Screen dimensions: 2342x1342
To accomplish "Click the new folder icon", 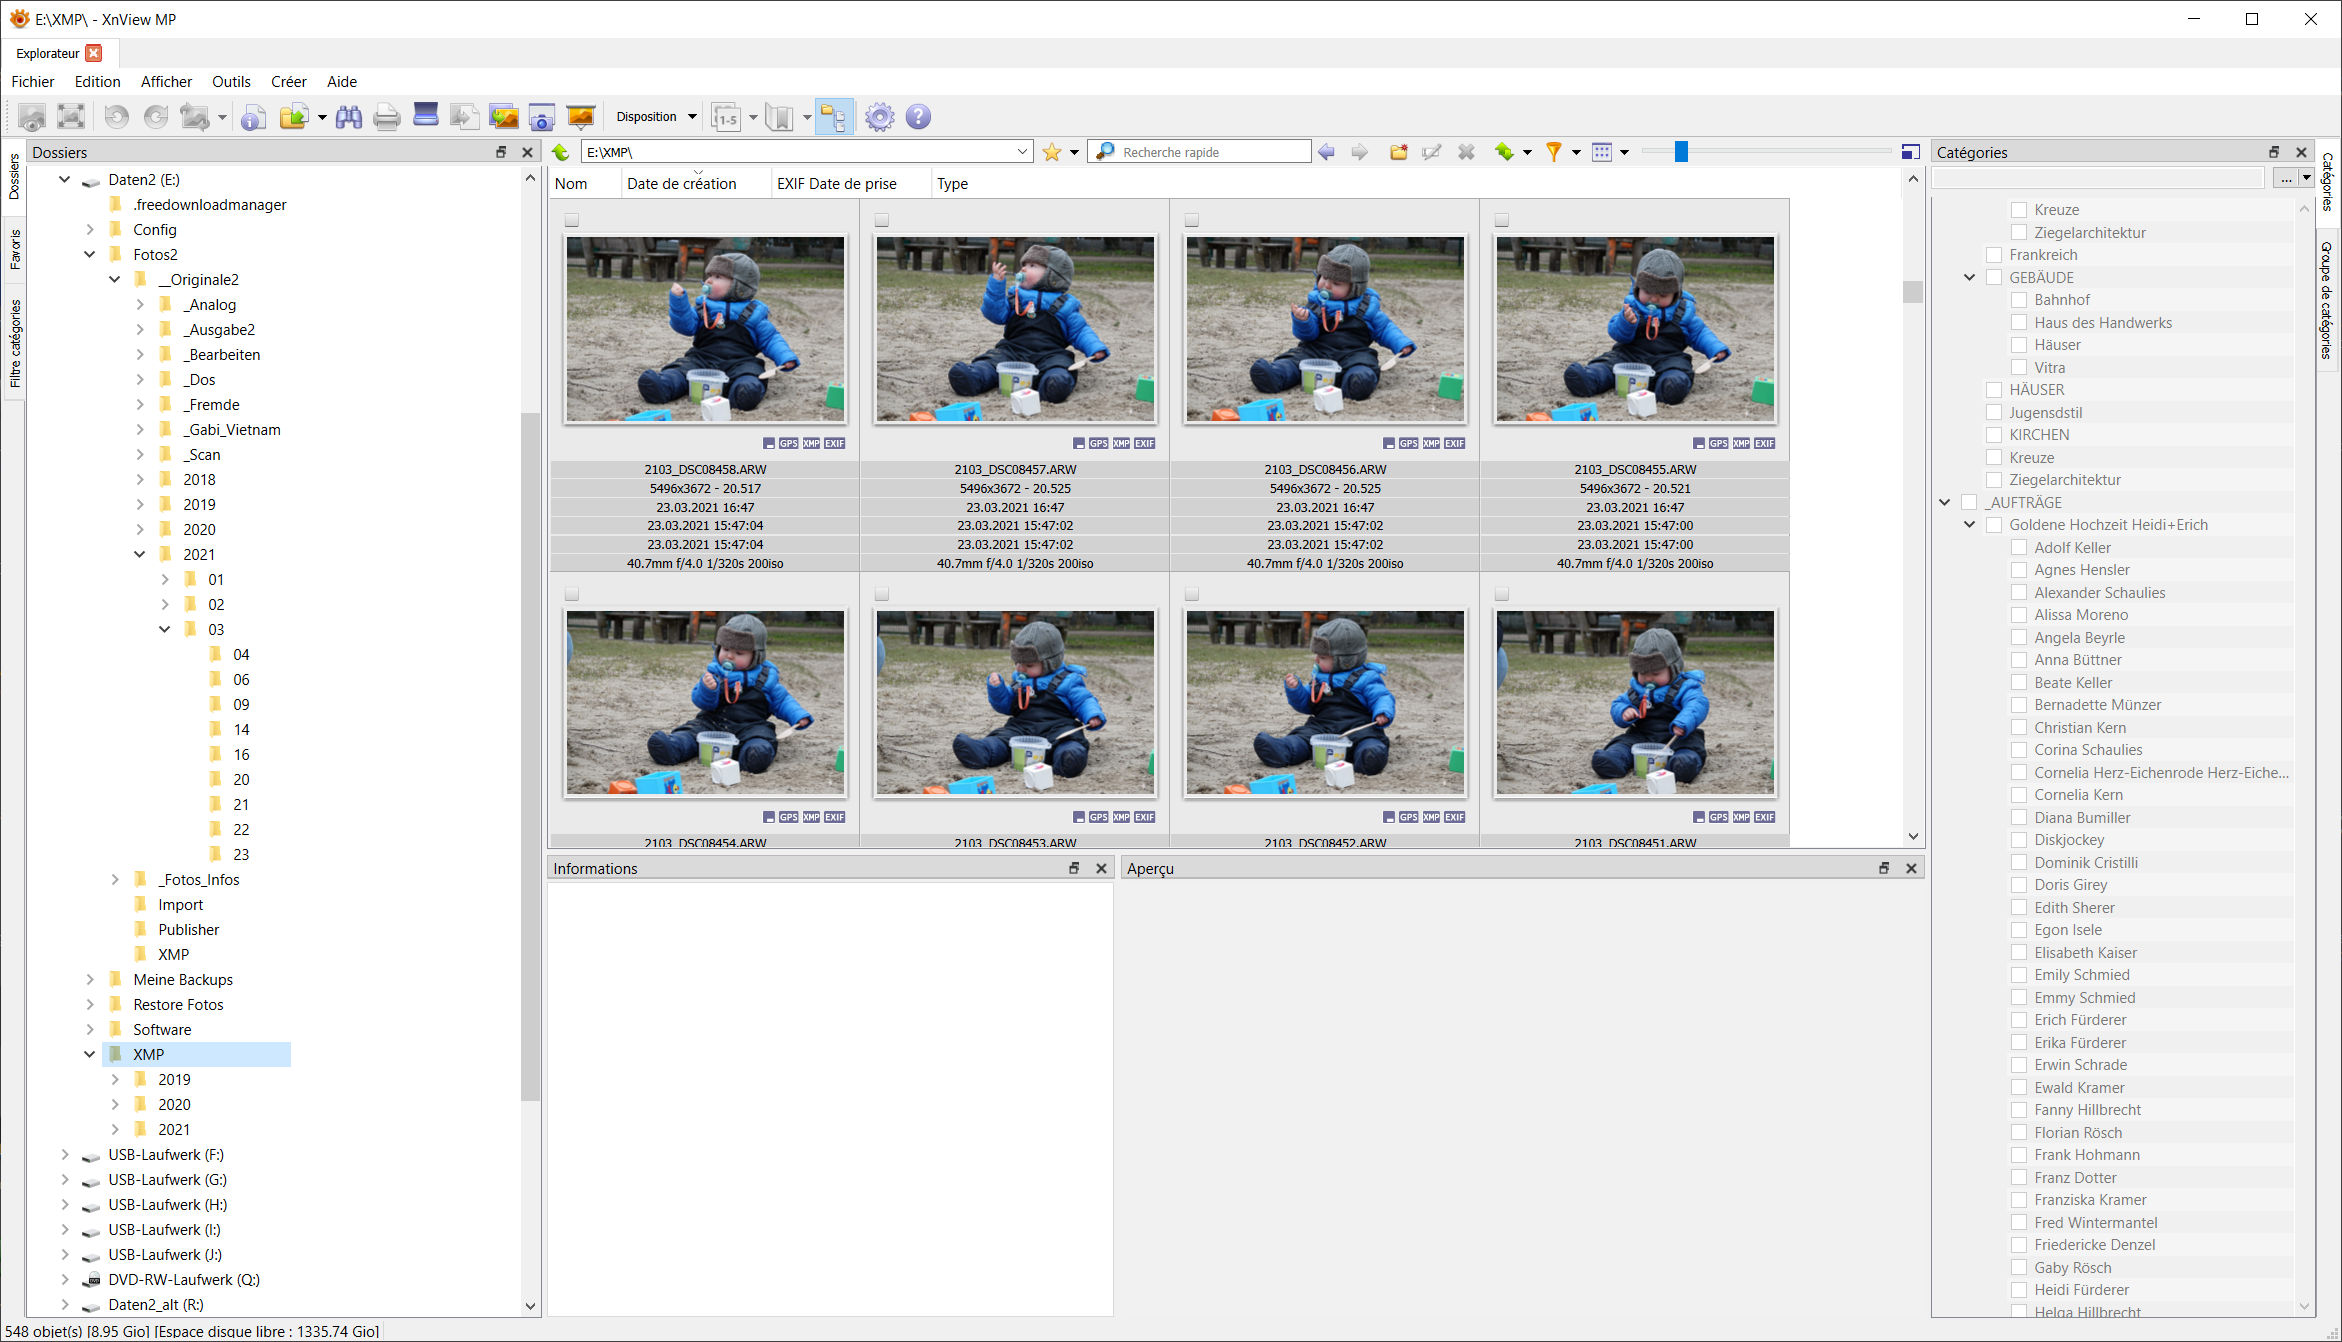I will (1398, 152).
